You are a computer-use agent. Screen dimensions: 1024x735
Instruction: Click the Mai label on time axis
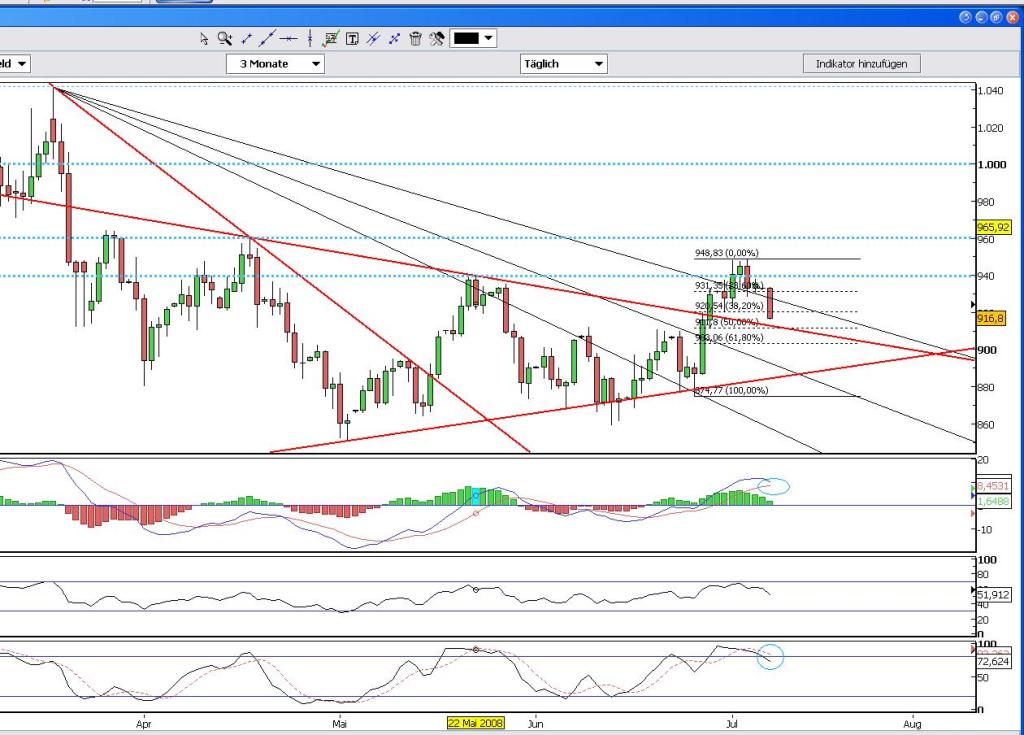click(x=339, y=724)
